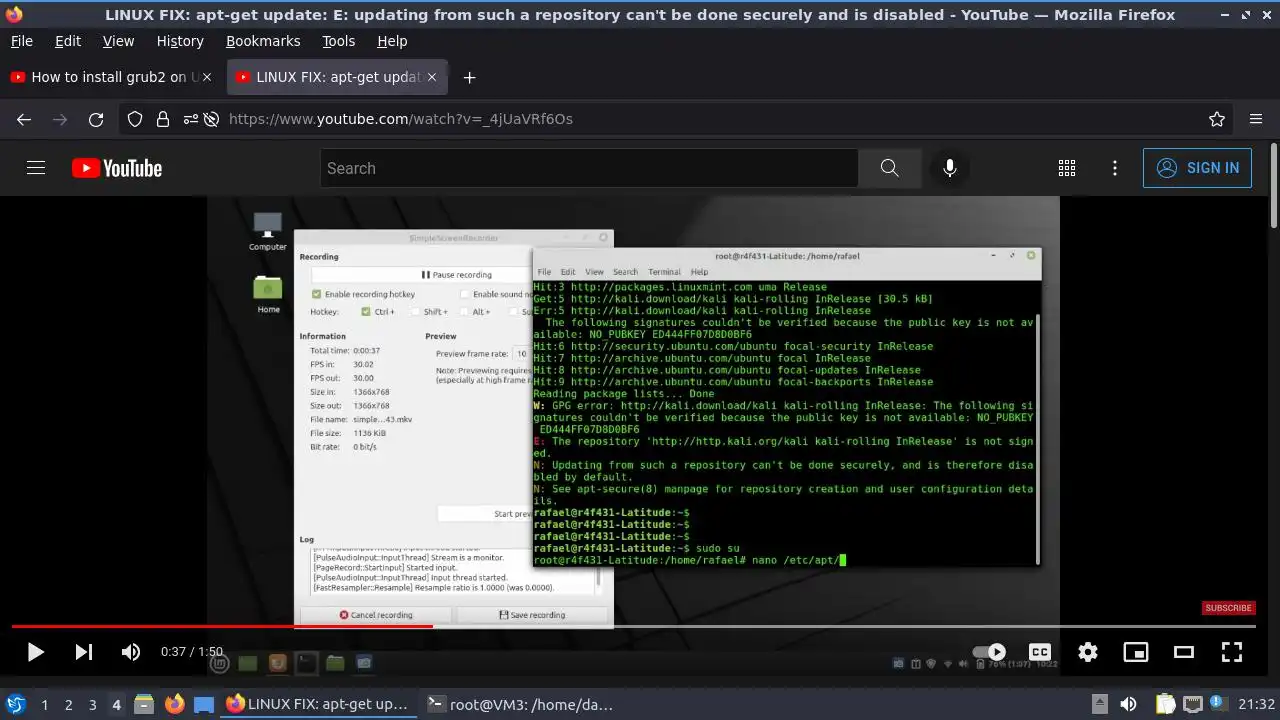The width and height of the screenshot is (1280, 720).
Task: Launch Firefox from taskbar launcher
Action: 175,704
